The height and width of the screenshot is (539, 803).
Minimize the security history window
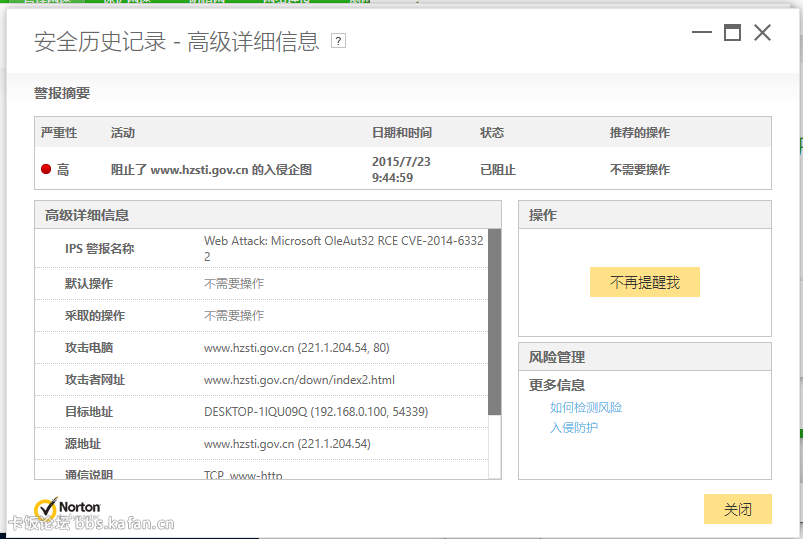point(702,32)
